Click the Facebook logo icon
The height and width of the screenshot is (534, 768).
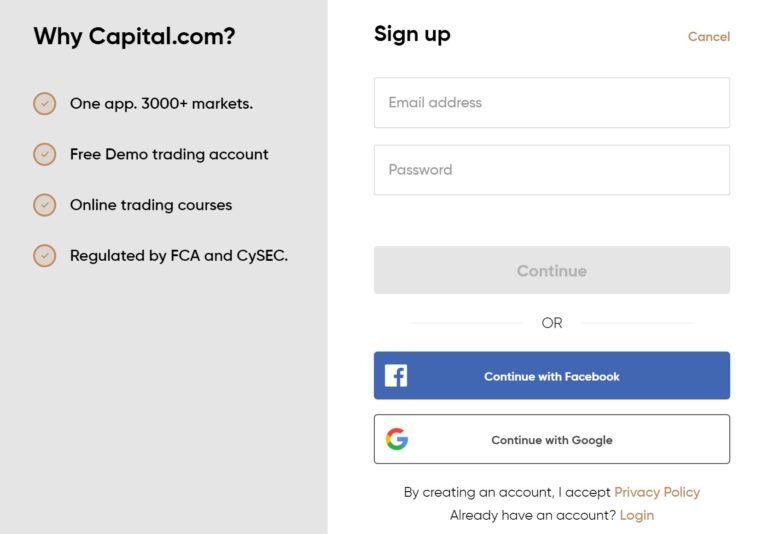pyautogui.click(x=396, y=376)
